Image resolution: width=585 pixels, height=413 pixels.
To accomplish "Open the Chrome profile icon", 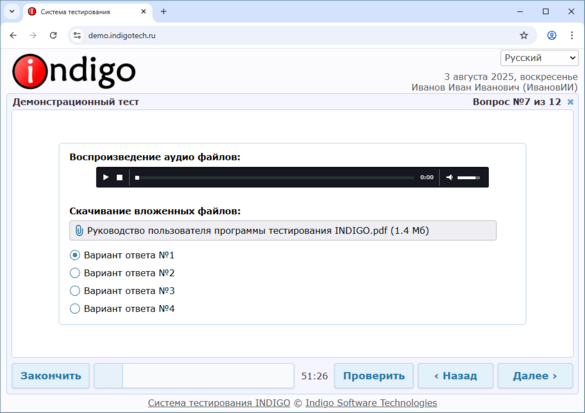I will [552, 35].
